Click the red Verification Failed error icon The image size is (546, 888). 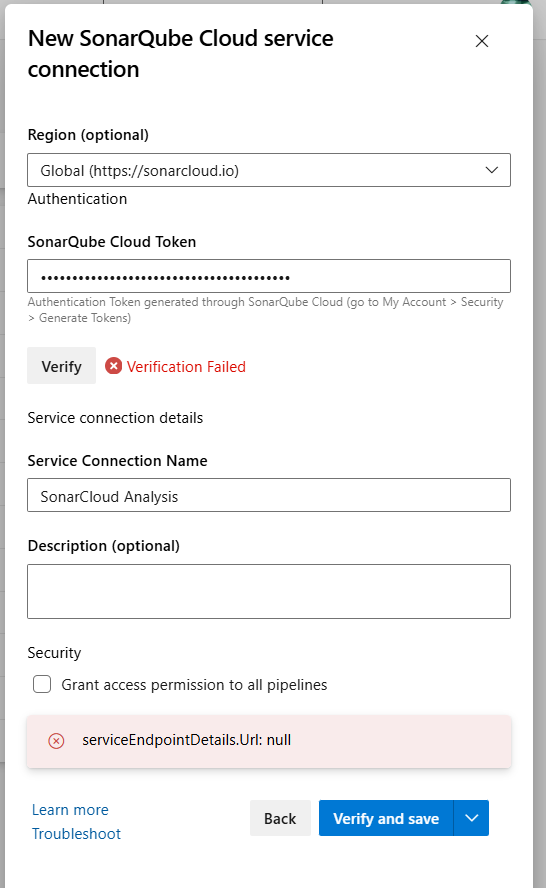click(113, 366)
